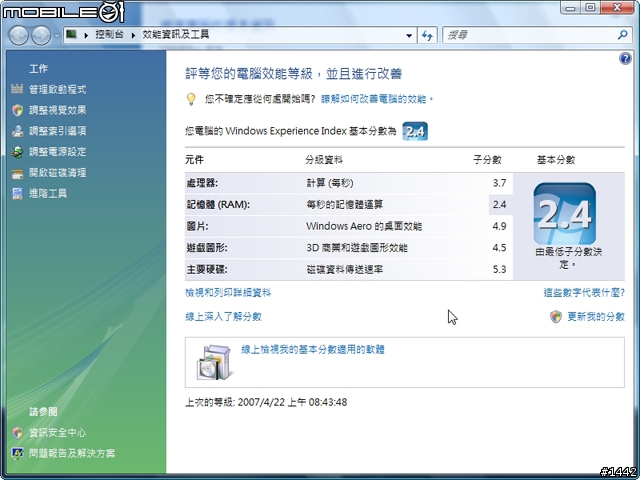Click the 4.5 gaming graphics subscore

pos(499,248)
